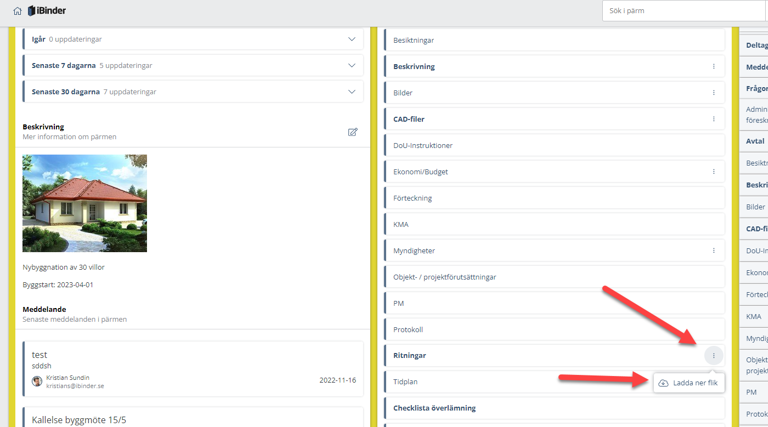This screenshot has width=768, height=427.
Task: Open the Ritningar tab
Action: (554, 356)
